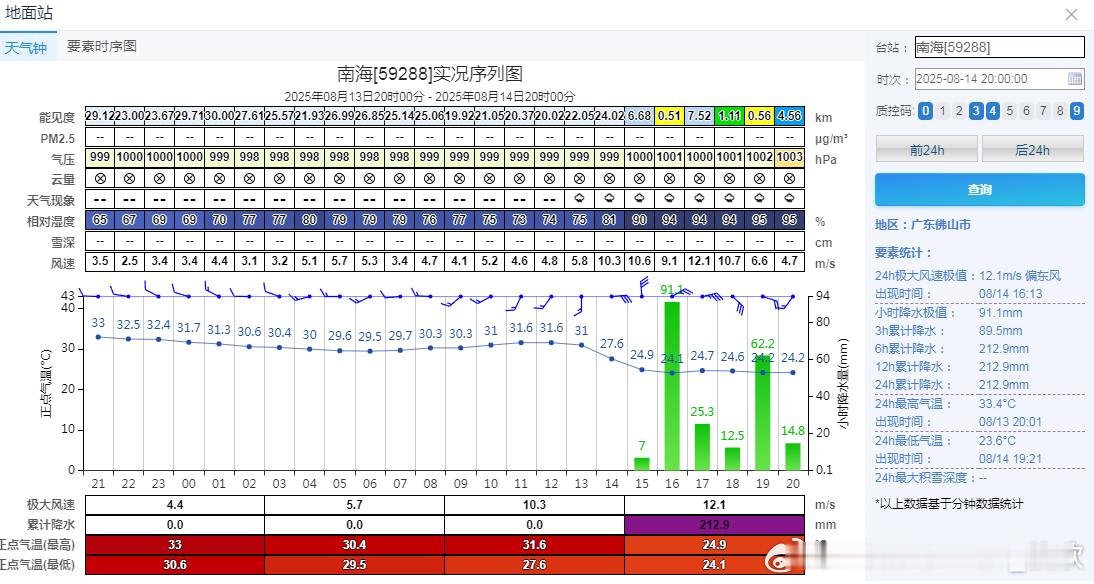Toggle quality control code 1

943,110
